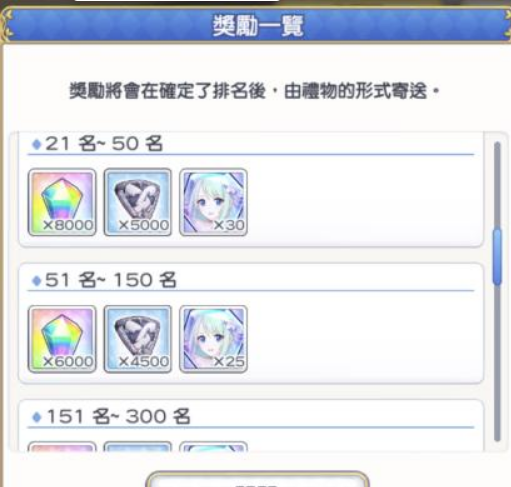Tap the partially visible grey gem under 151~300
The width and height of the screenshot is (511, 487).
click(138, 447)
